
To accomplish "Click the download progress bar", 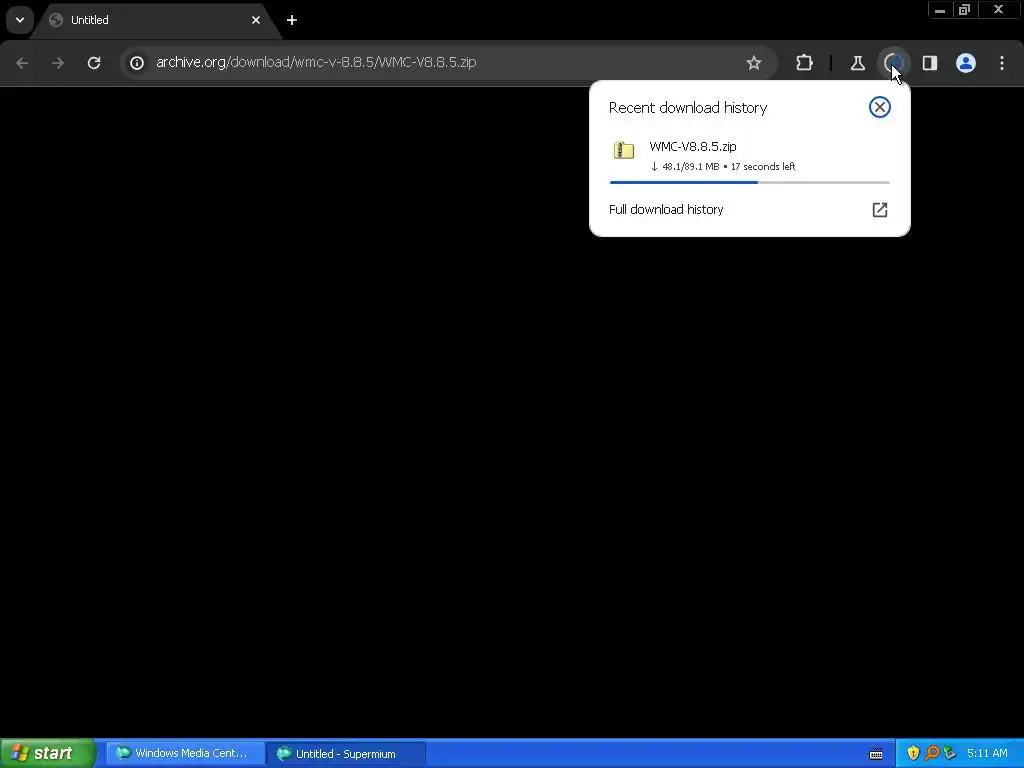I will (749, 182).
